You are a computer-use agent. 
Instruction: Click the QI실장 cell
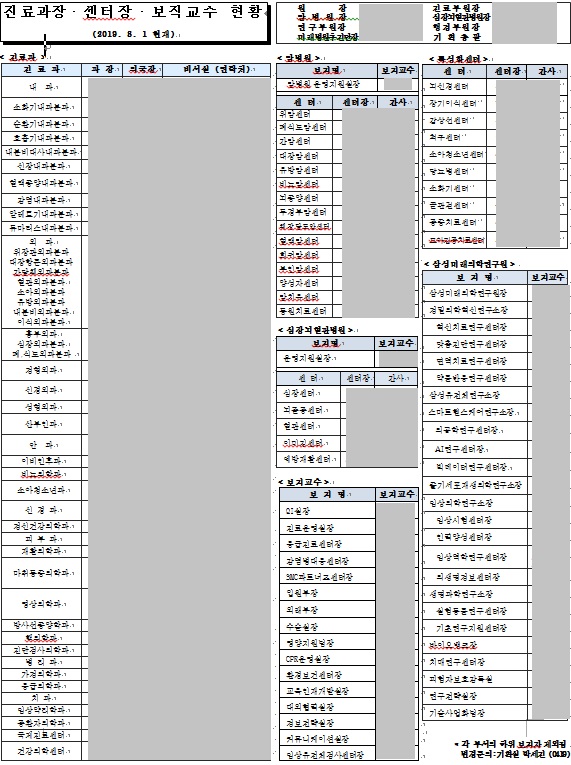[327, 511]
